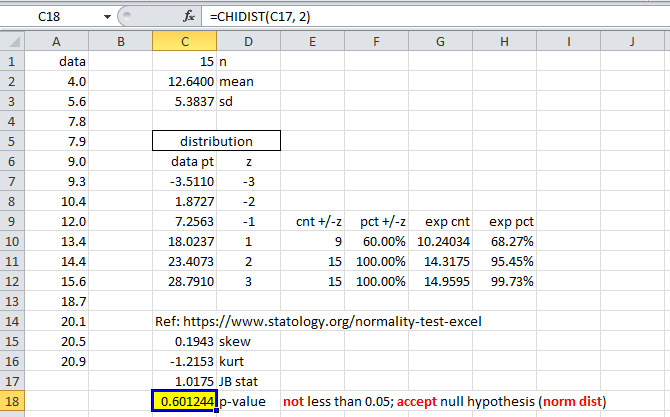Select column F header
Viewport: 670px width, 417px height.
[376, 41]
